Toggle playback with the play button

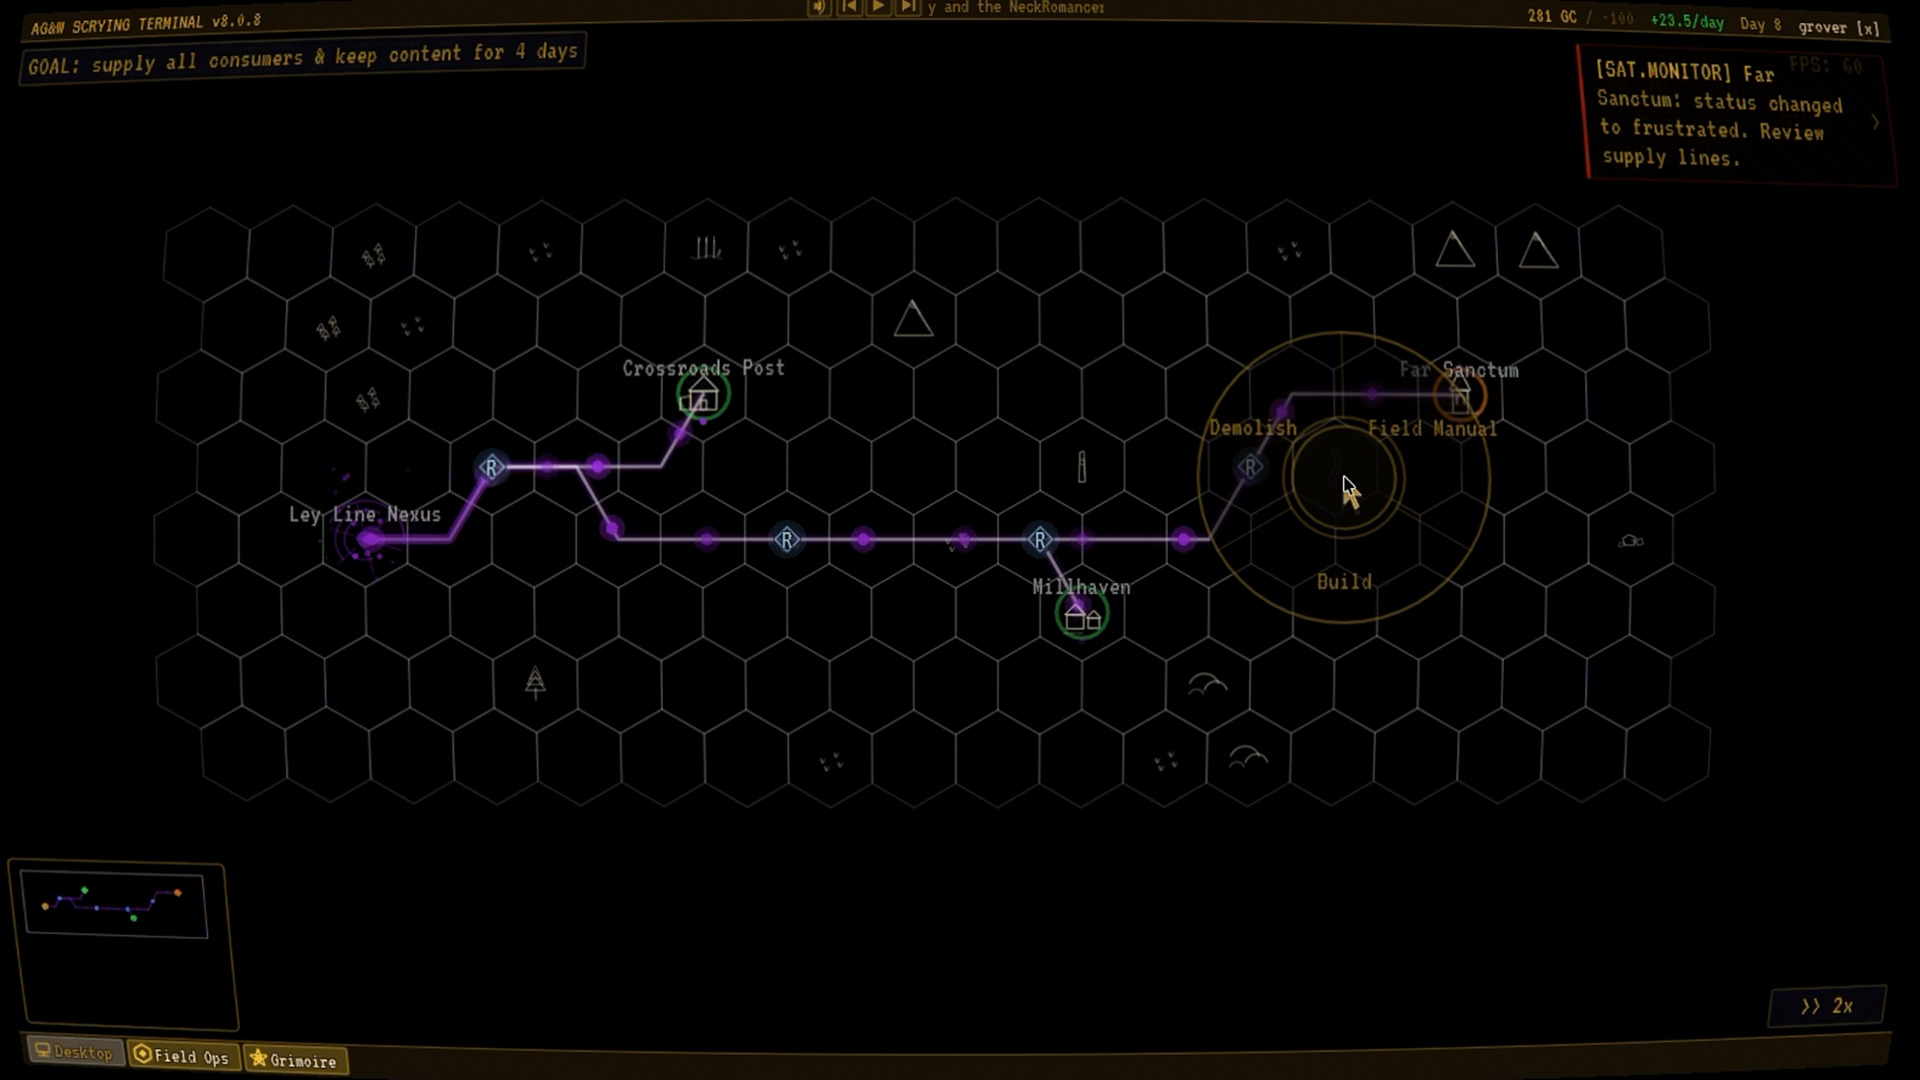click(878, 7)
